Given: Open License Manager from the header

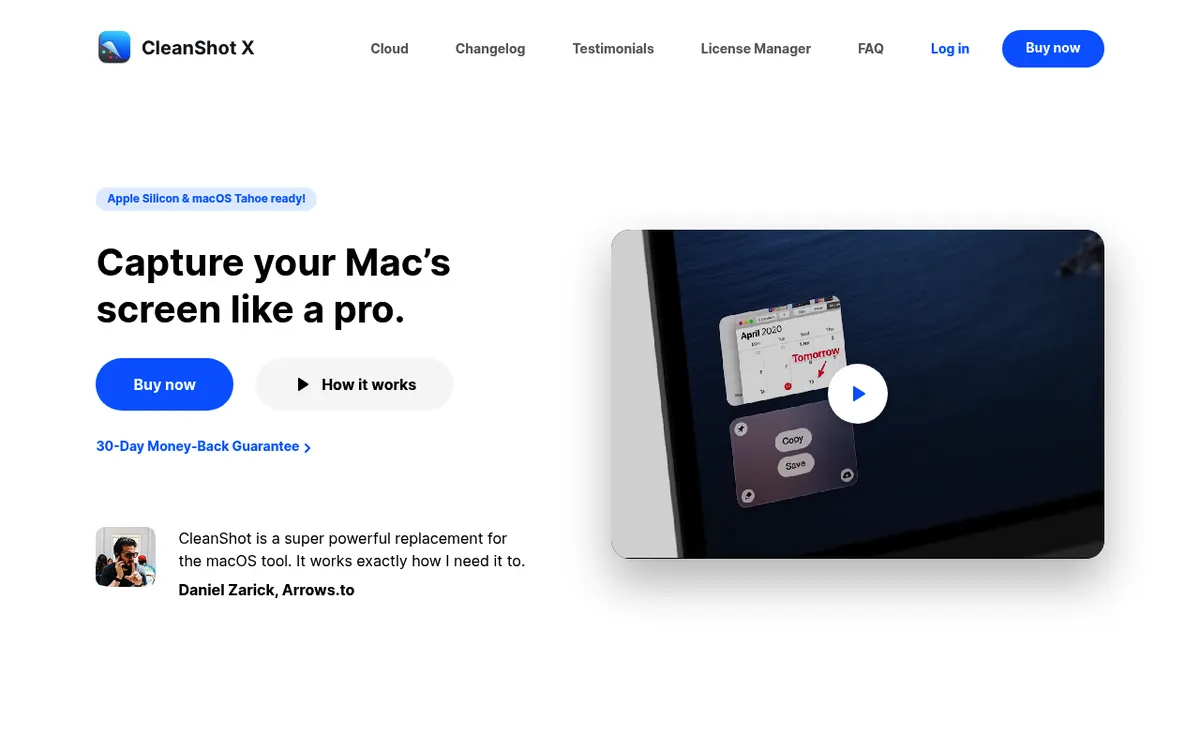Looking at the screenshot, I should 756,48.
